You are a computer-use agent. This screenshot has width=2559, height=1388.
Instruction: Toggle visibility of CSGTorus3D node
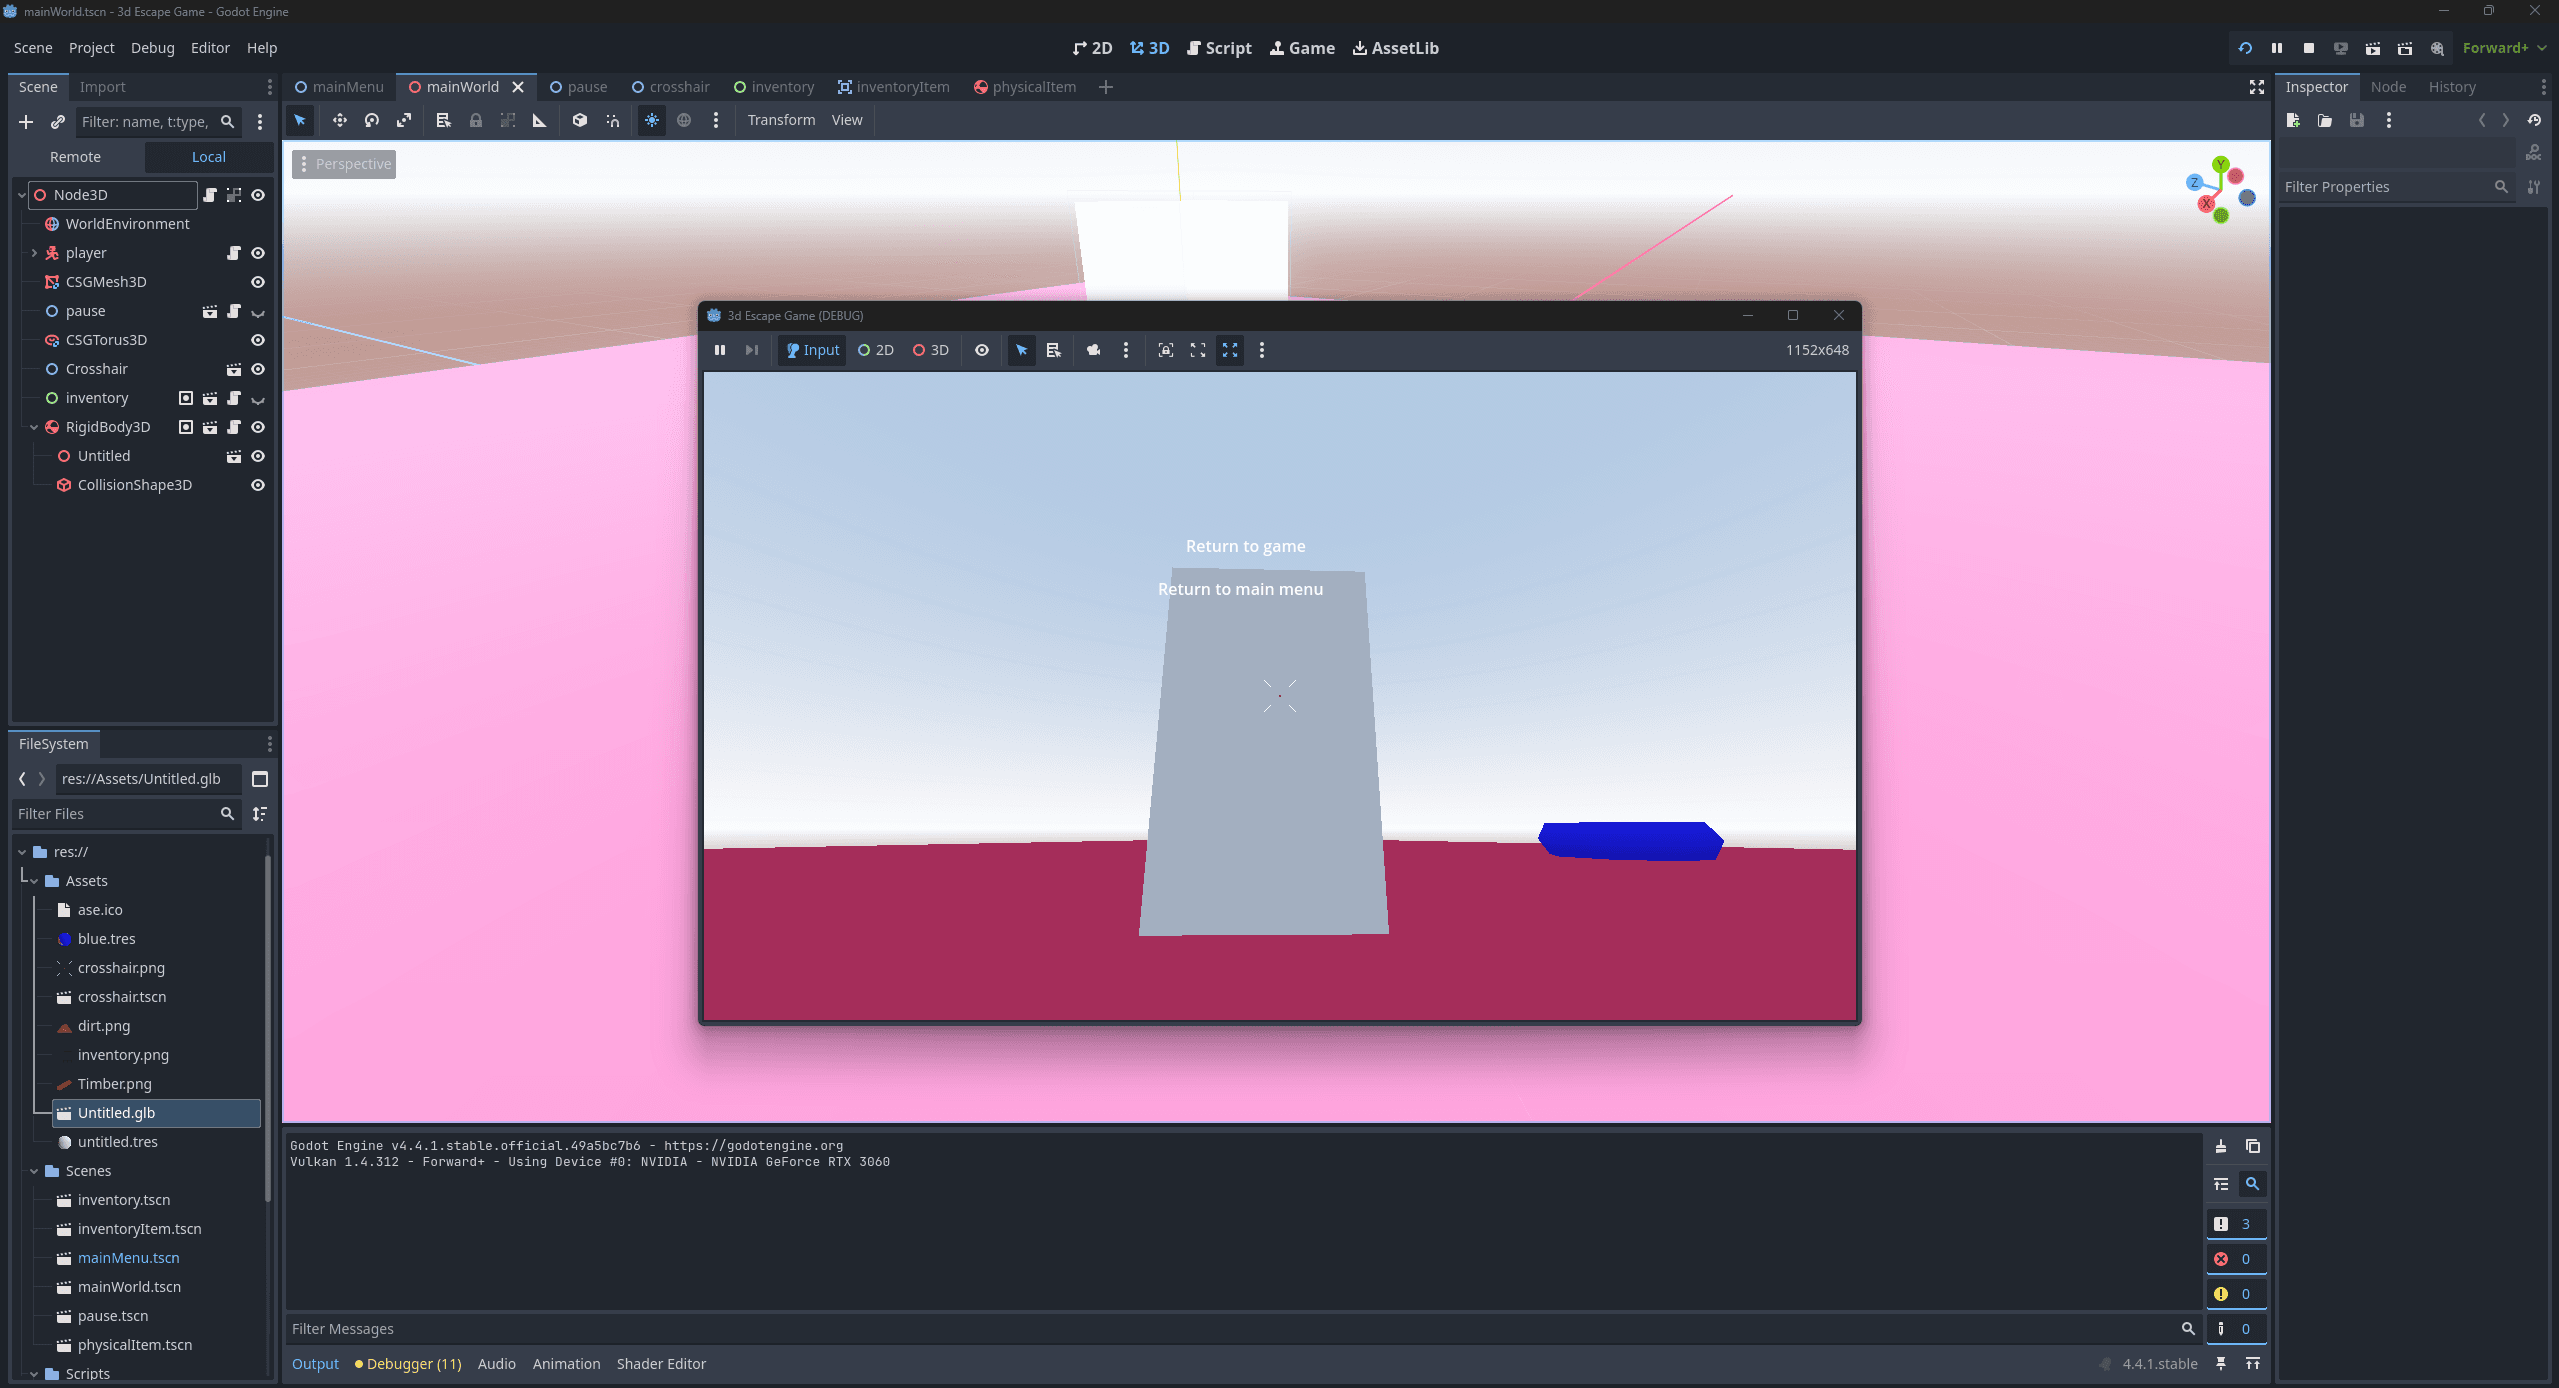pyautogui.click(x=258, y=340)
